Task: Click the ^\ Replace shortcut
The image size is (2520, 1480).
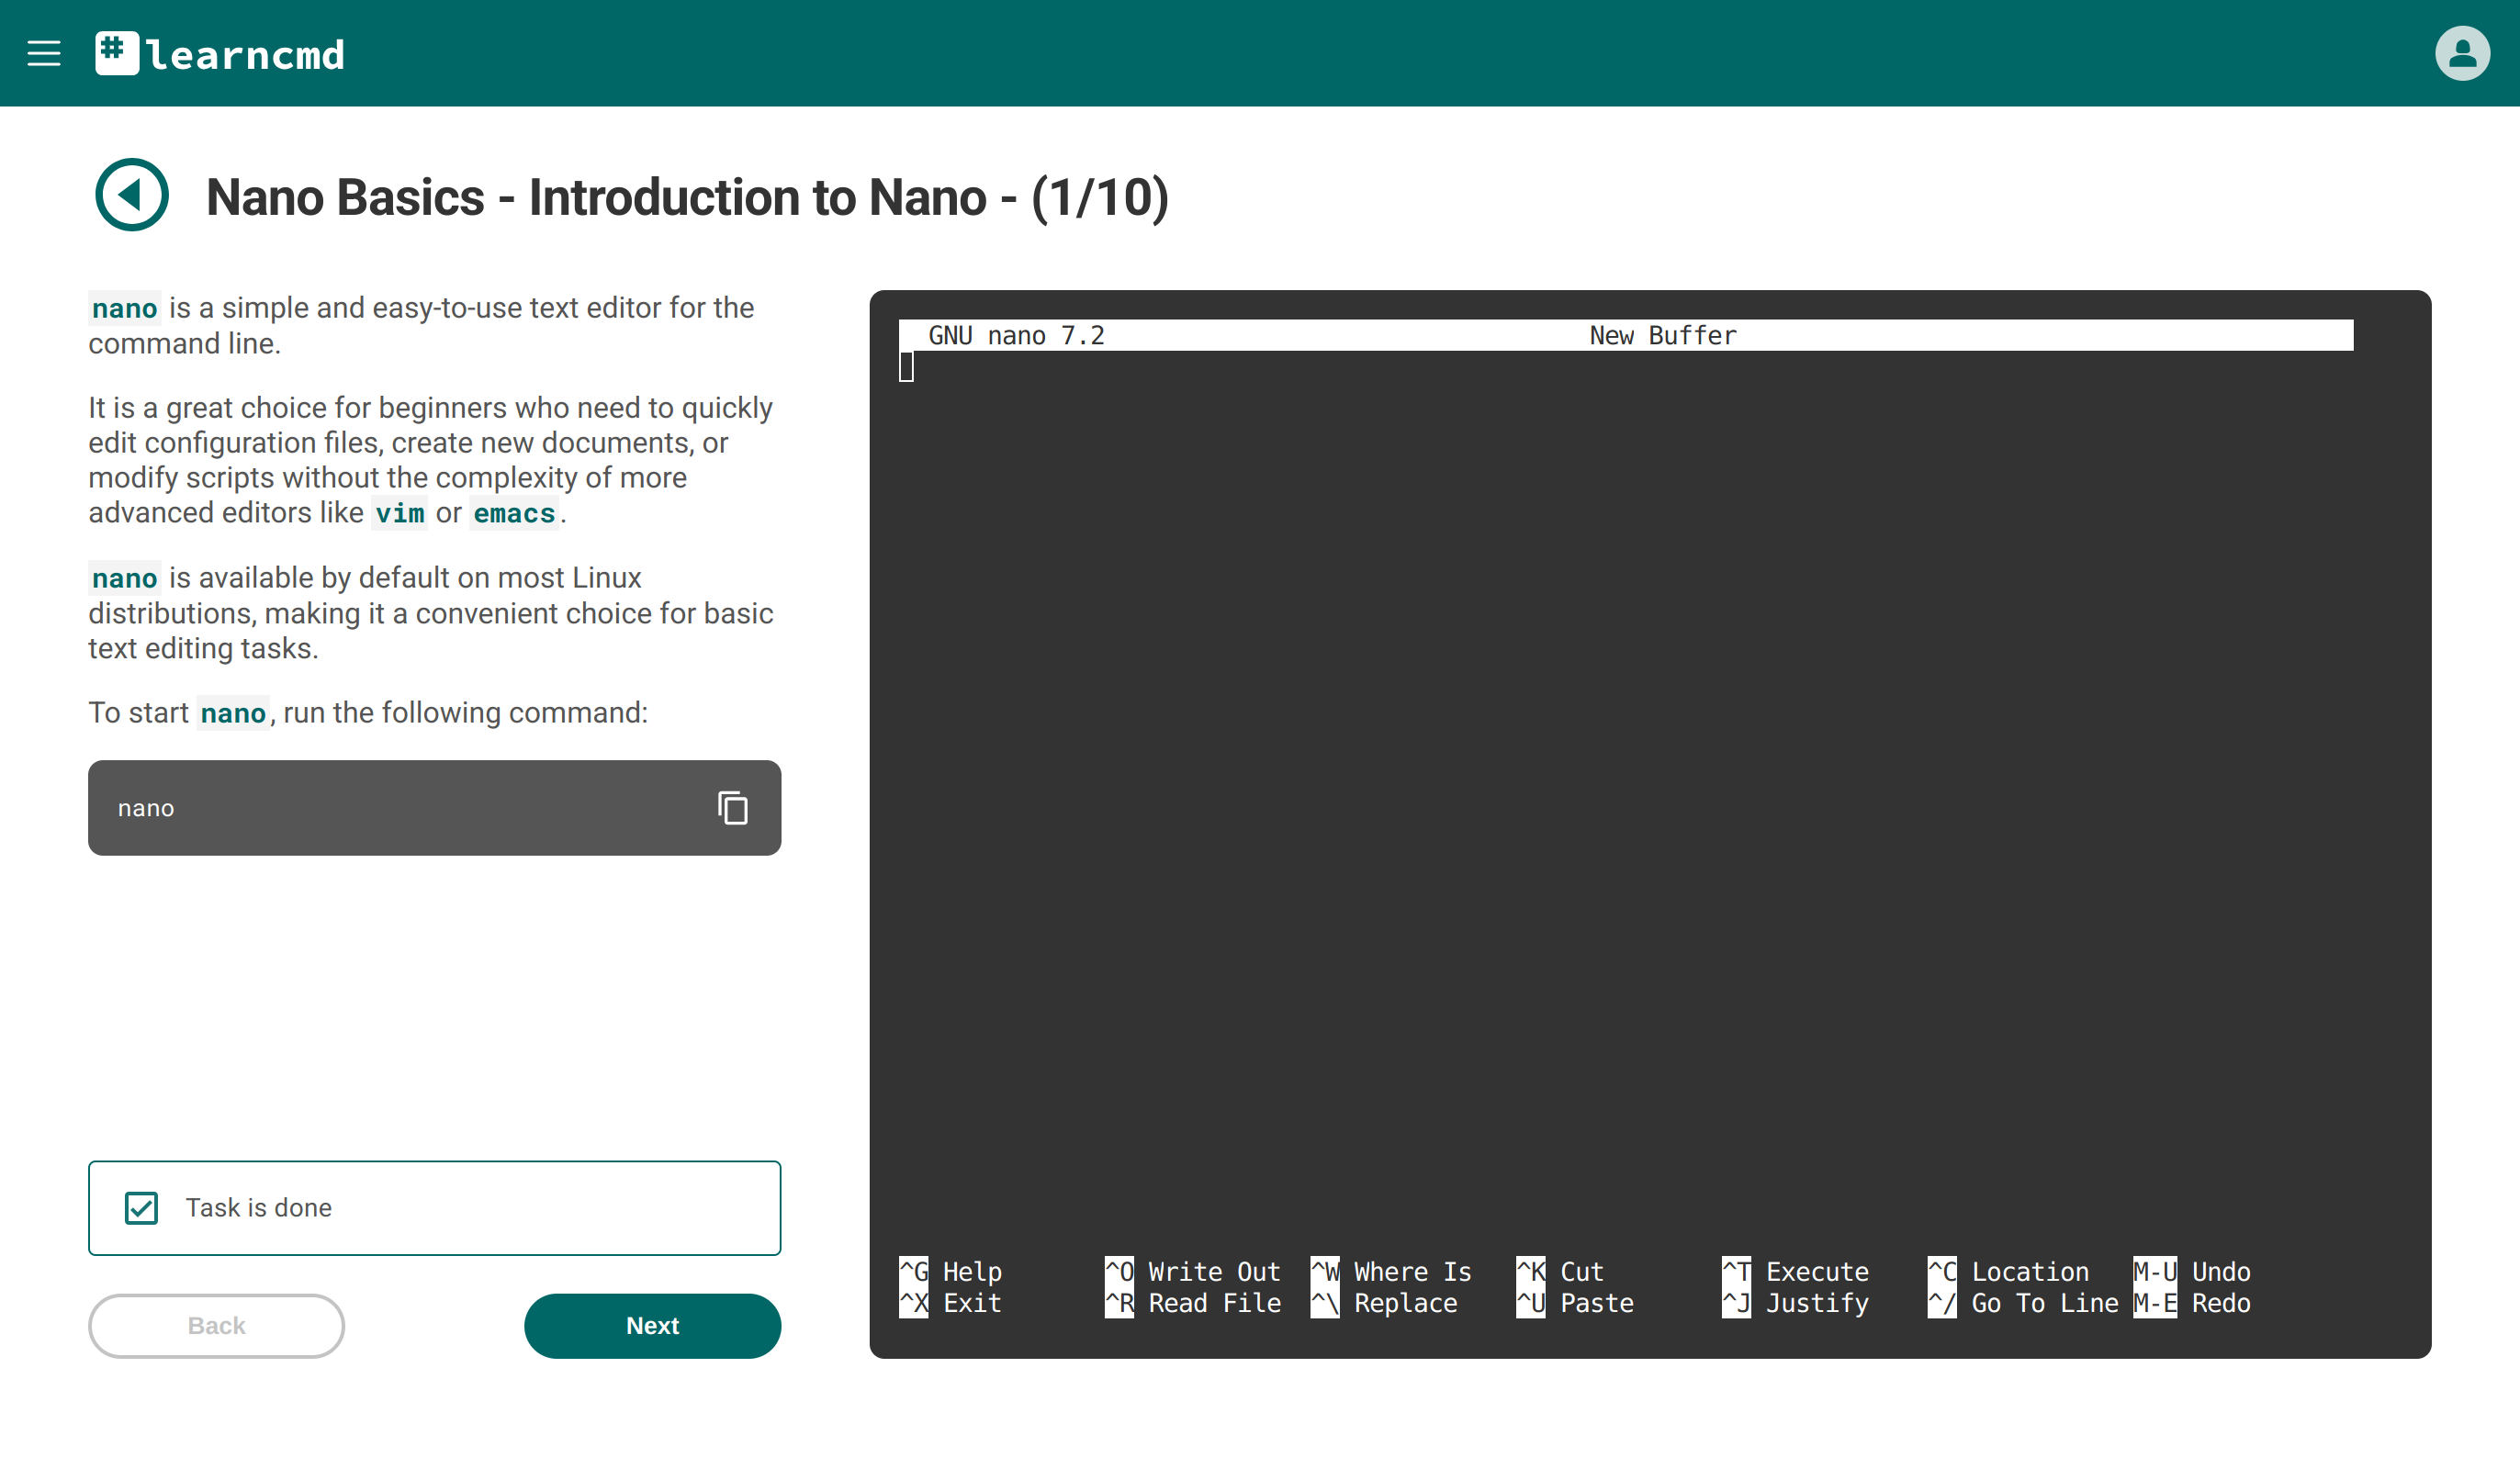Action: [x=1384, y=1302]
